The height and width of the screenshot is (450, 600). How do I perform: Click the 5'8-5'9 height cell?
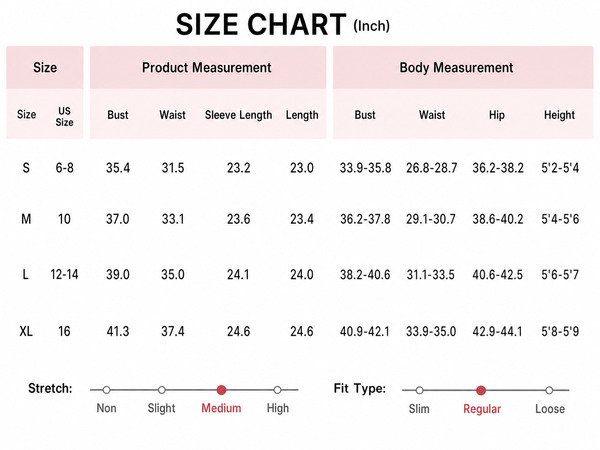(560, 331)
